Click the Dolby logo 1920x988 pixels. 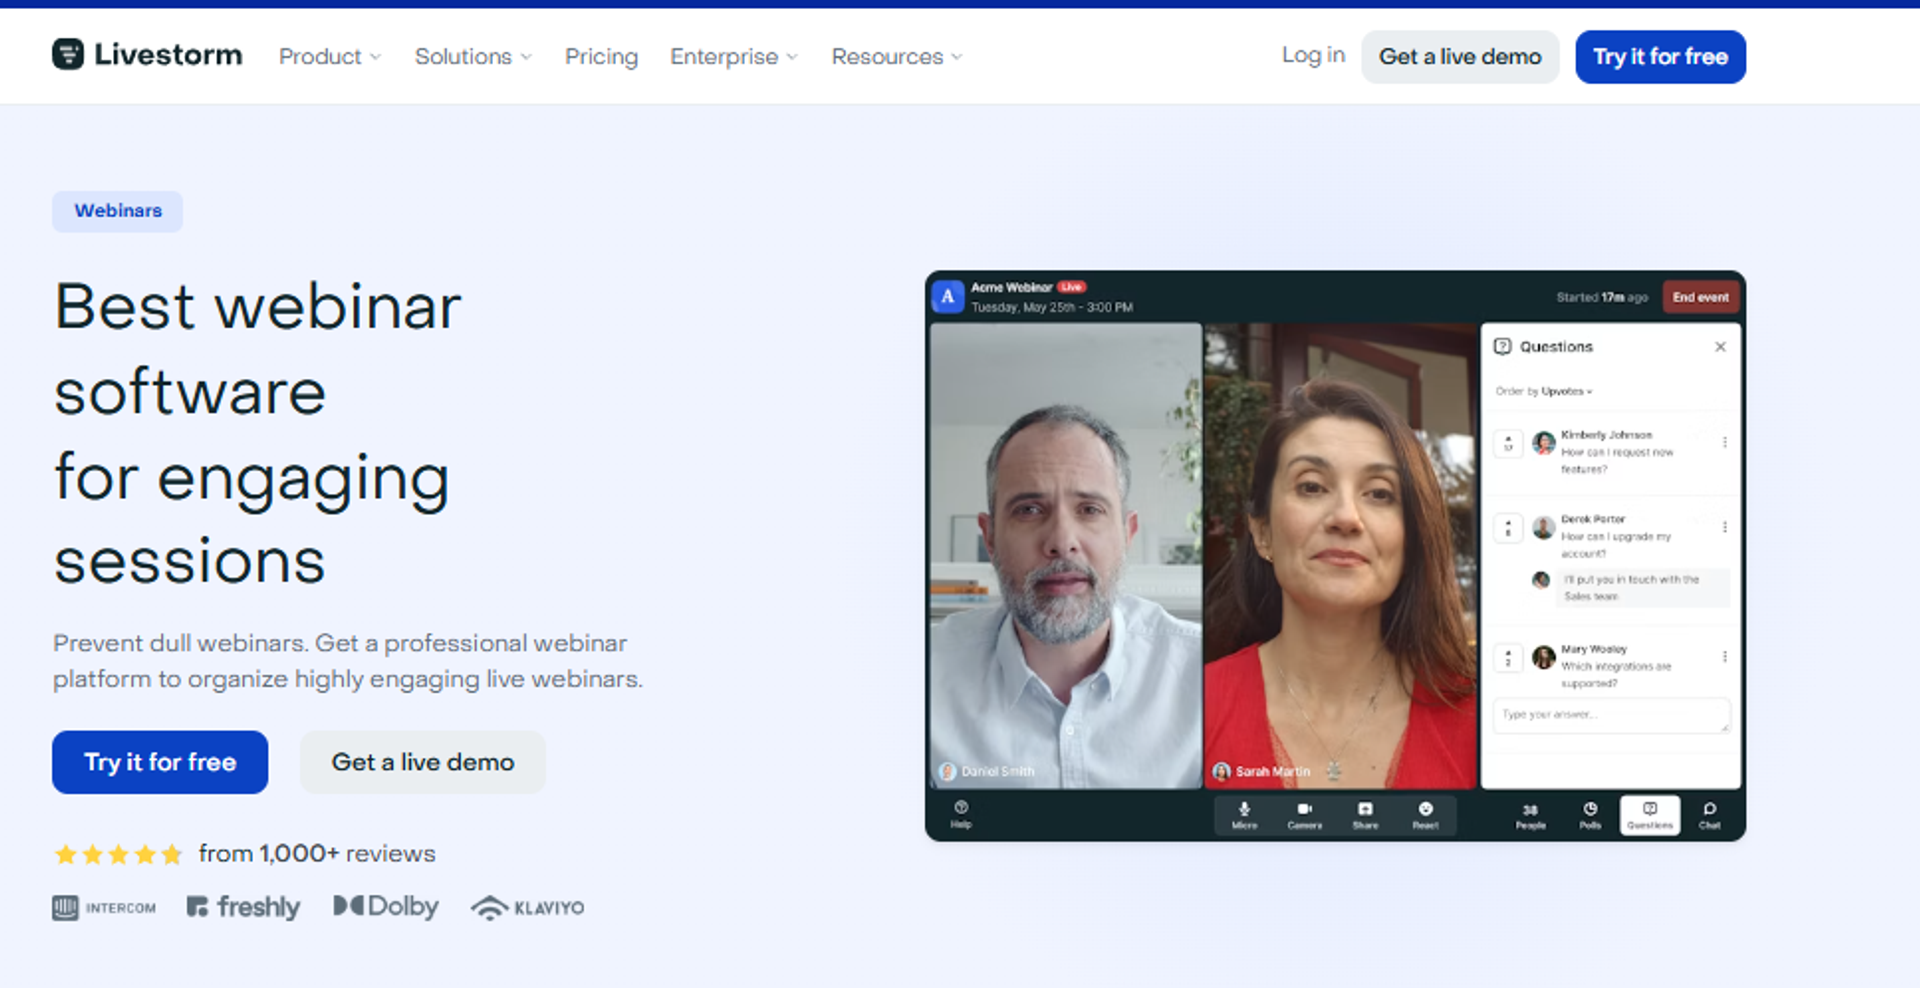(386, 906)
